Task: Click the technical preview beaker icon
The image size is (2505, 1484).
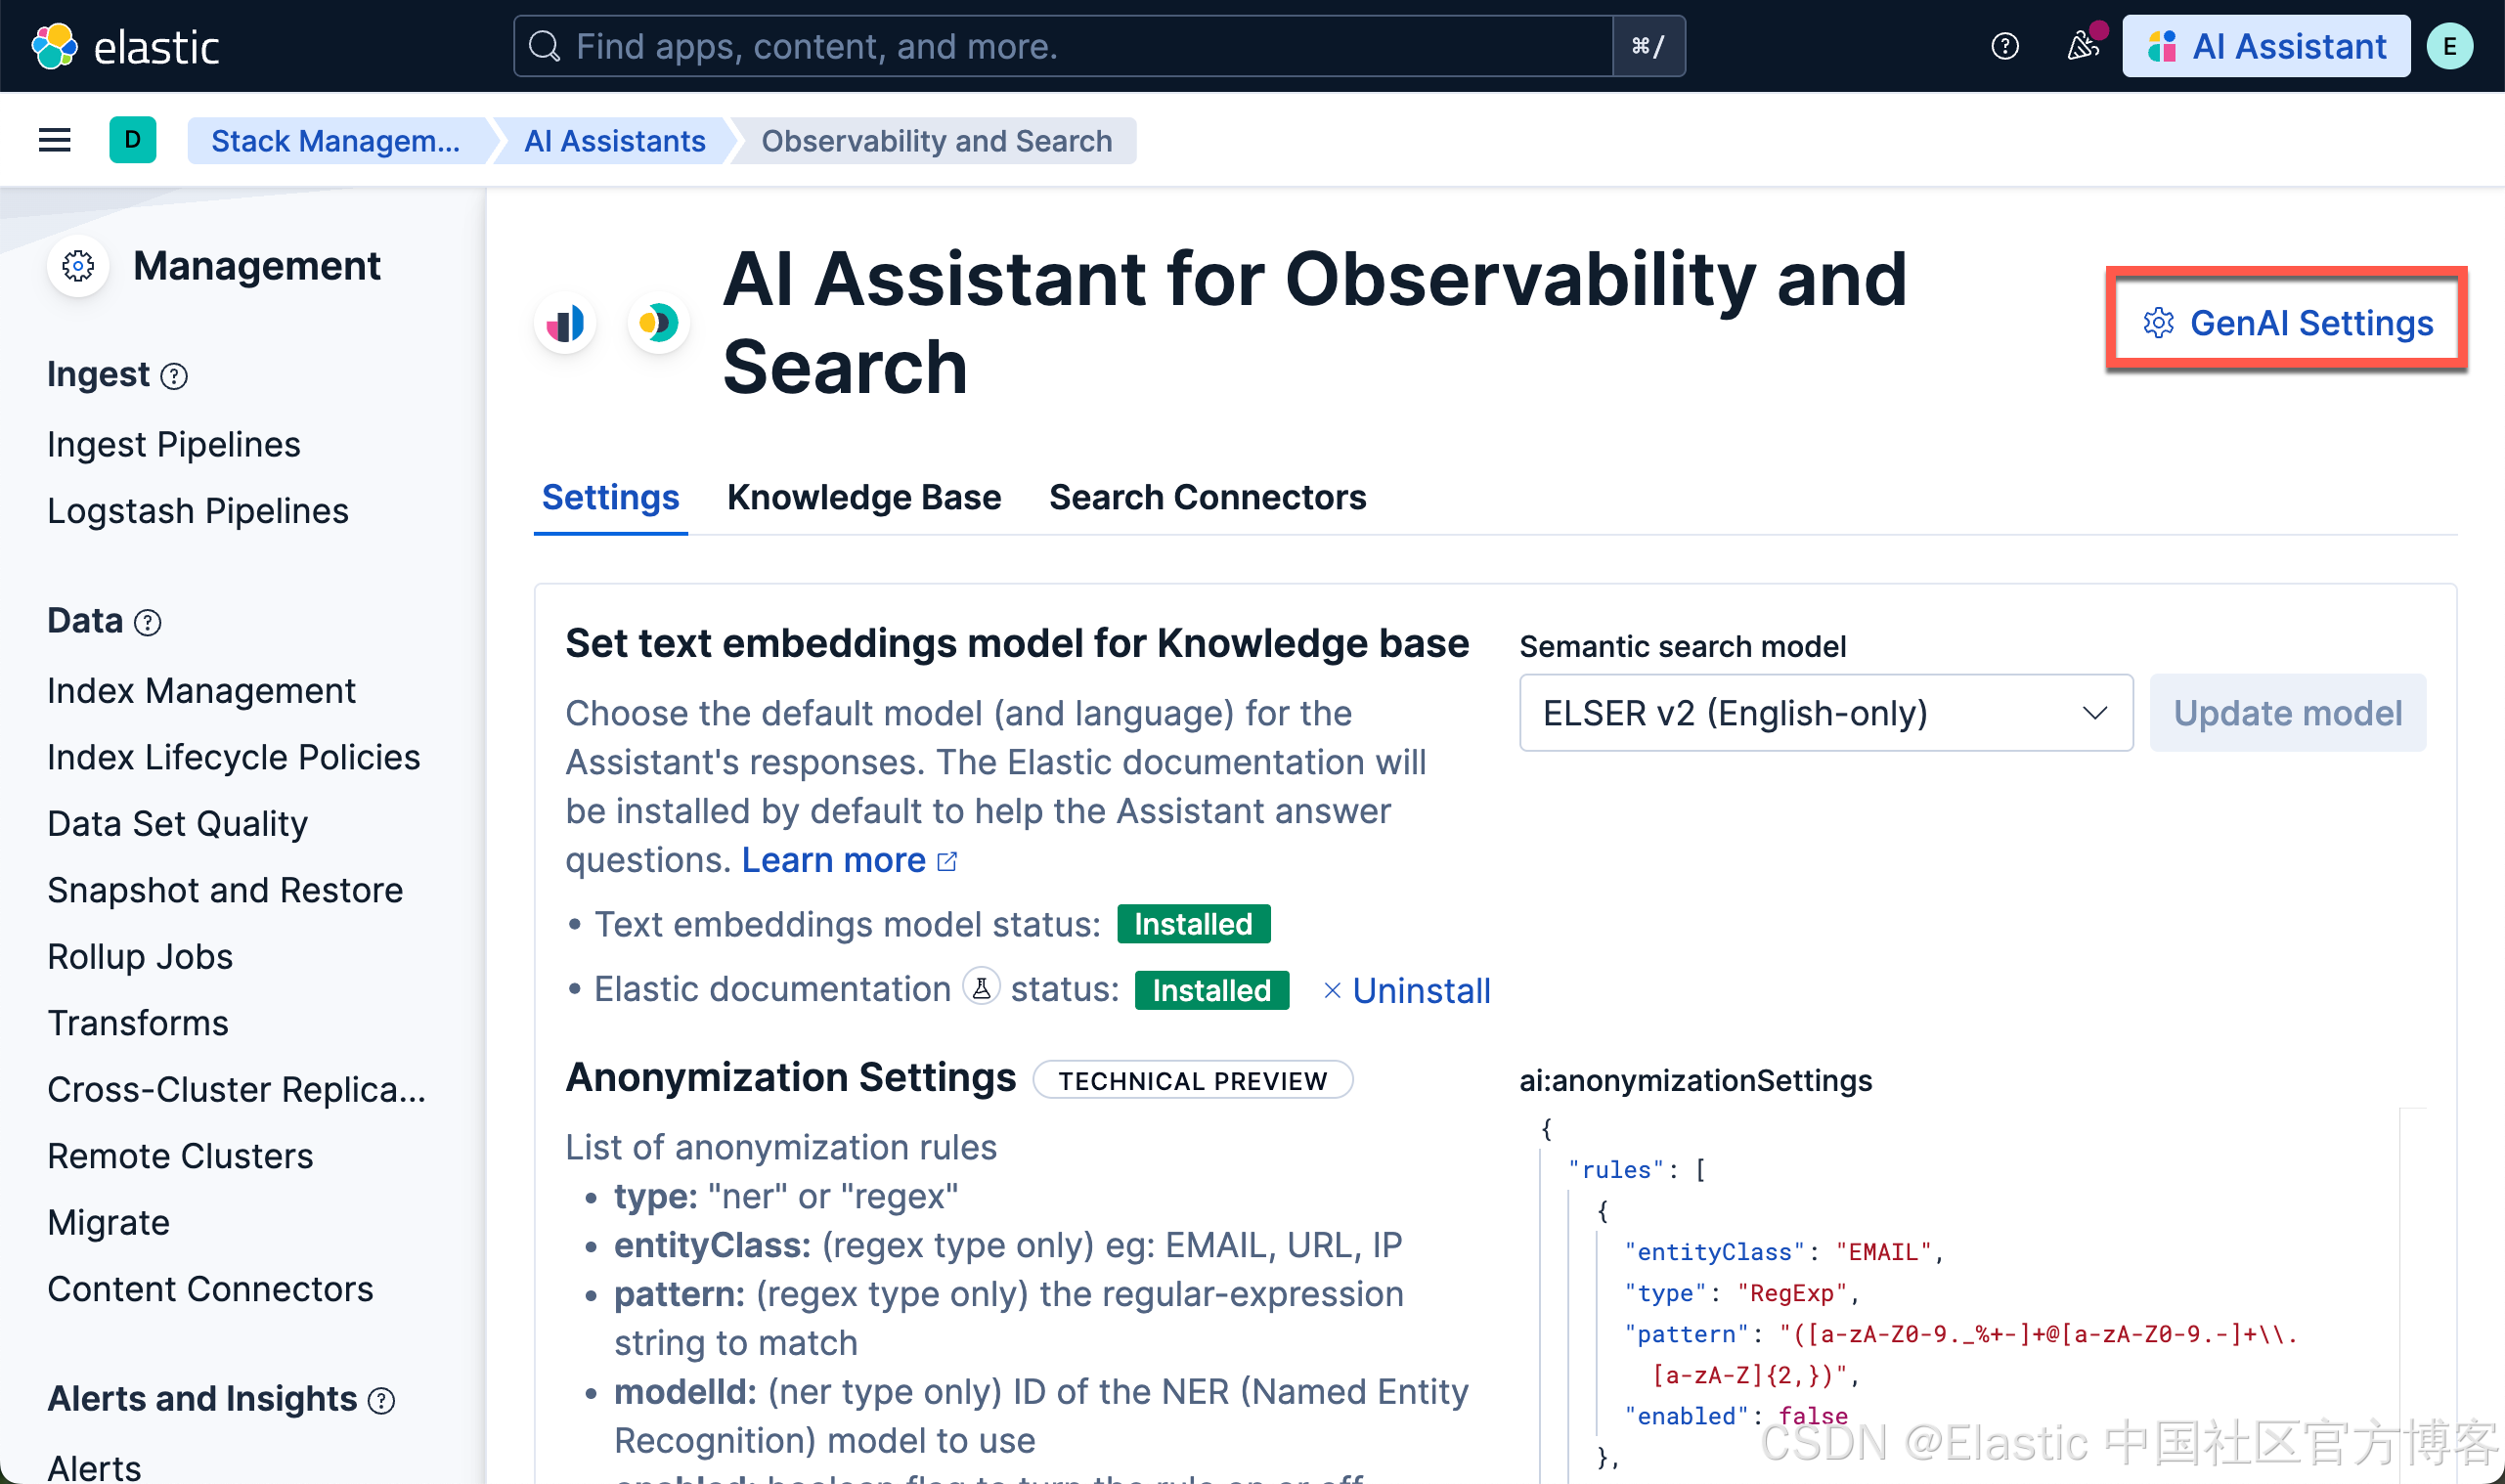Action: click(x=981, y=988)
